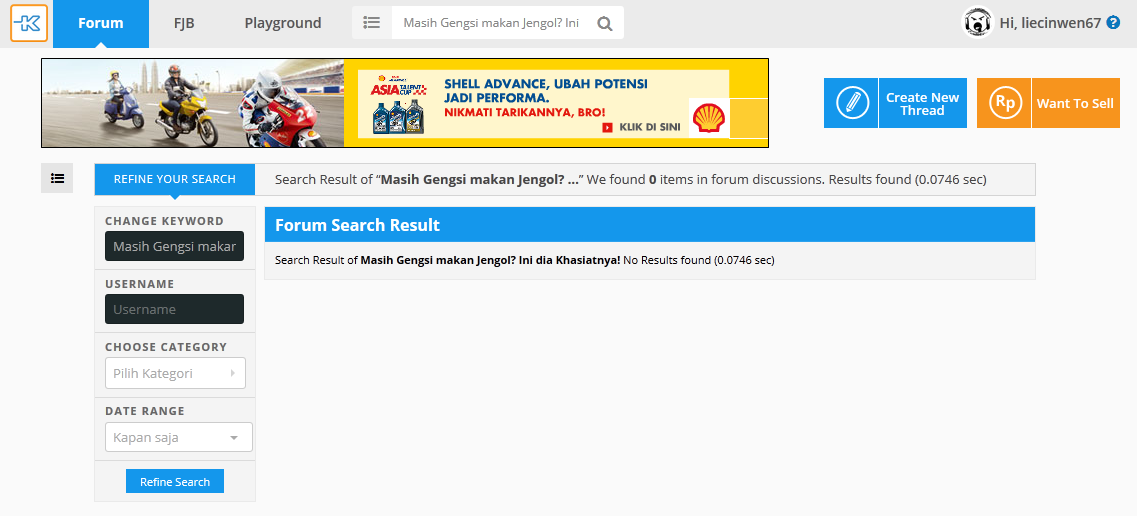
Task: Open the liecinwen67 username greeting
Action: [1051, 23]
